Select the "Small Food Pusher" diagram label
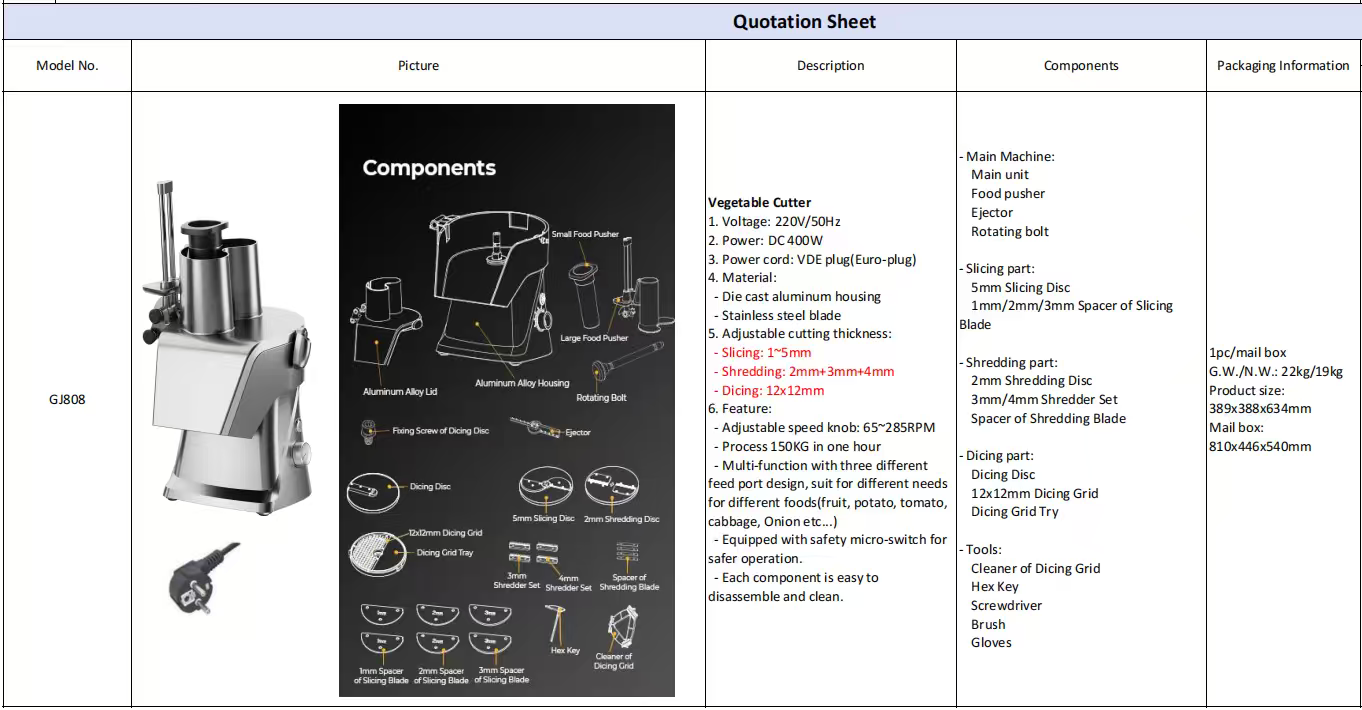The height and width of the screenshot is (710, 1362). [x=585, y=235]
